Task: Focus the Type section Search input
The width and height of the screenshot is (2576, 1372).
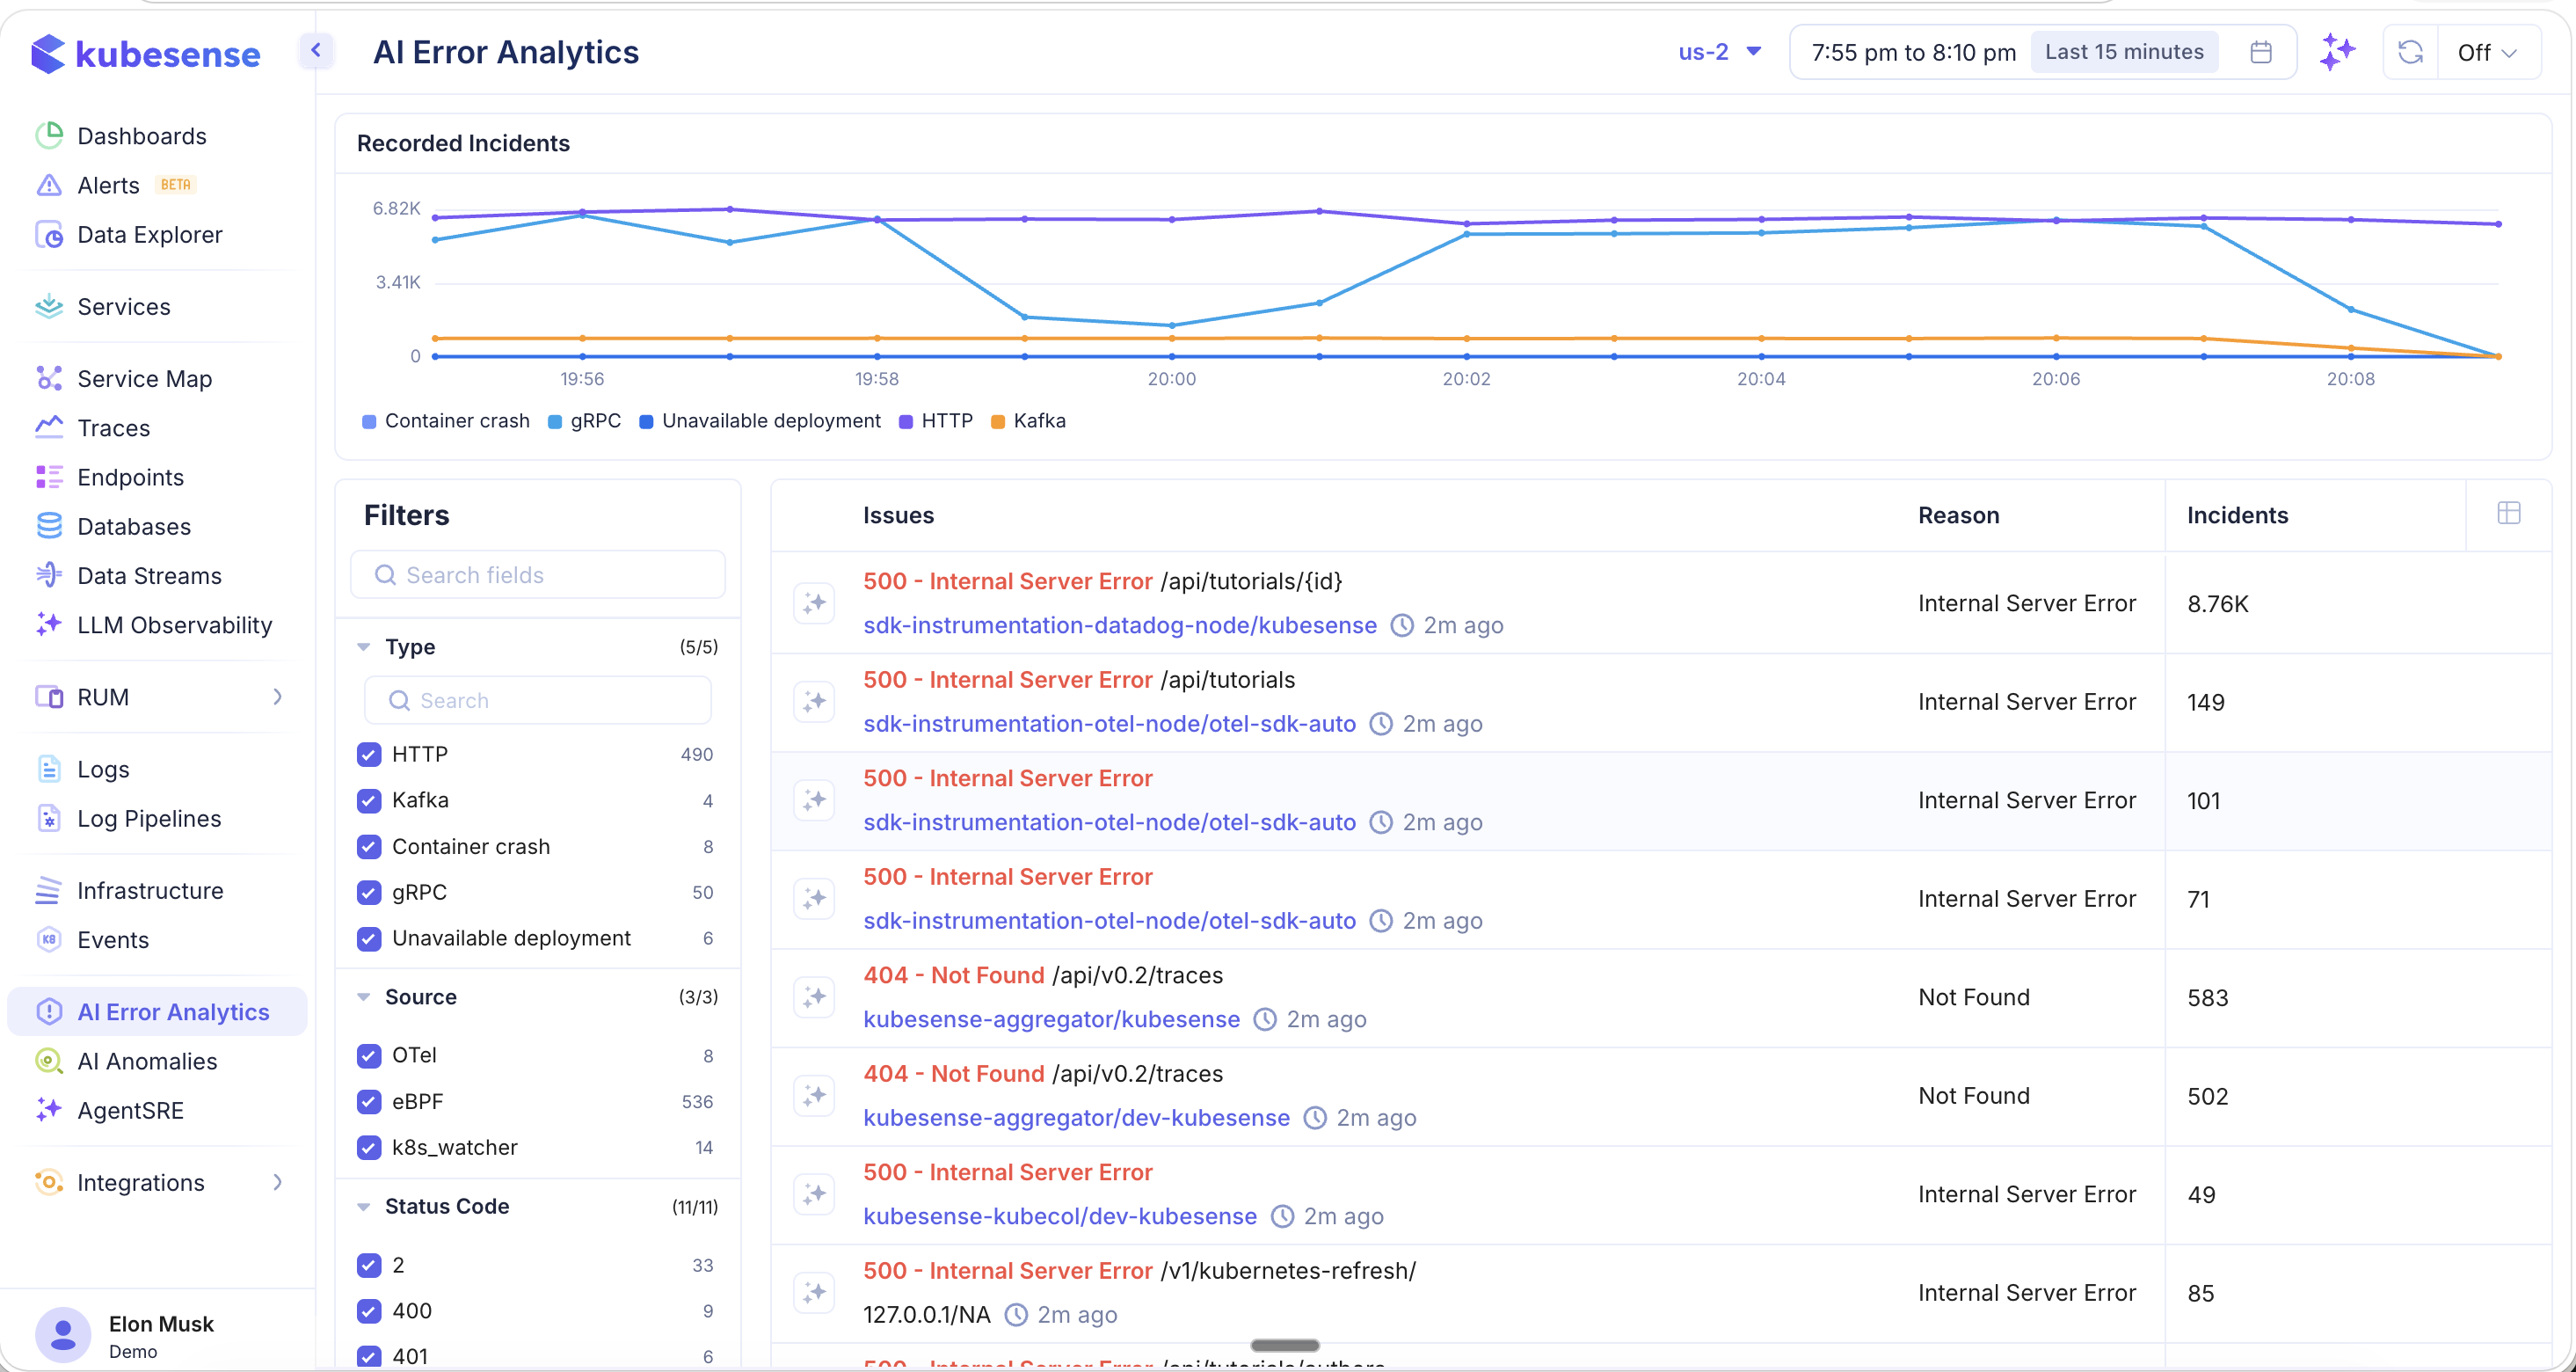Action: [538, 700]
